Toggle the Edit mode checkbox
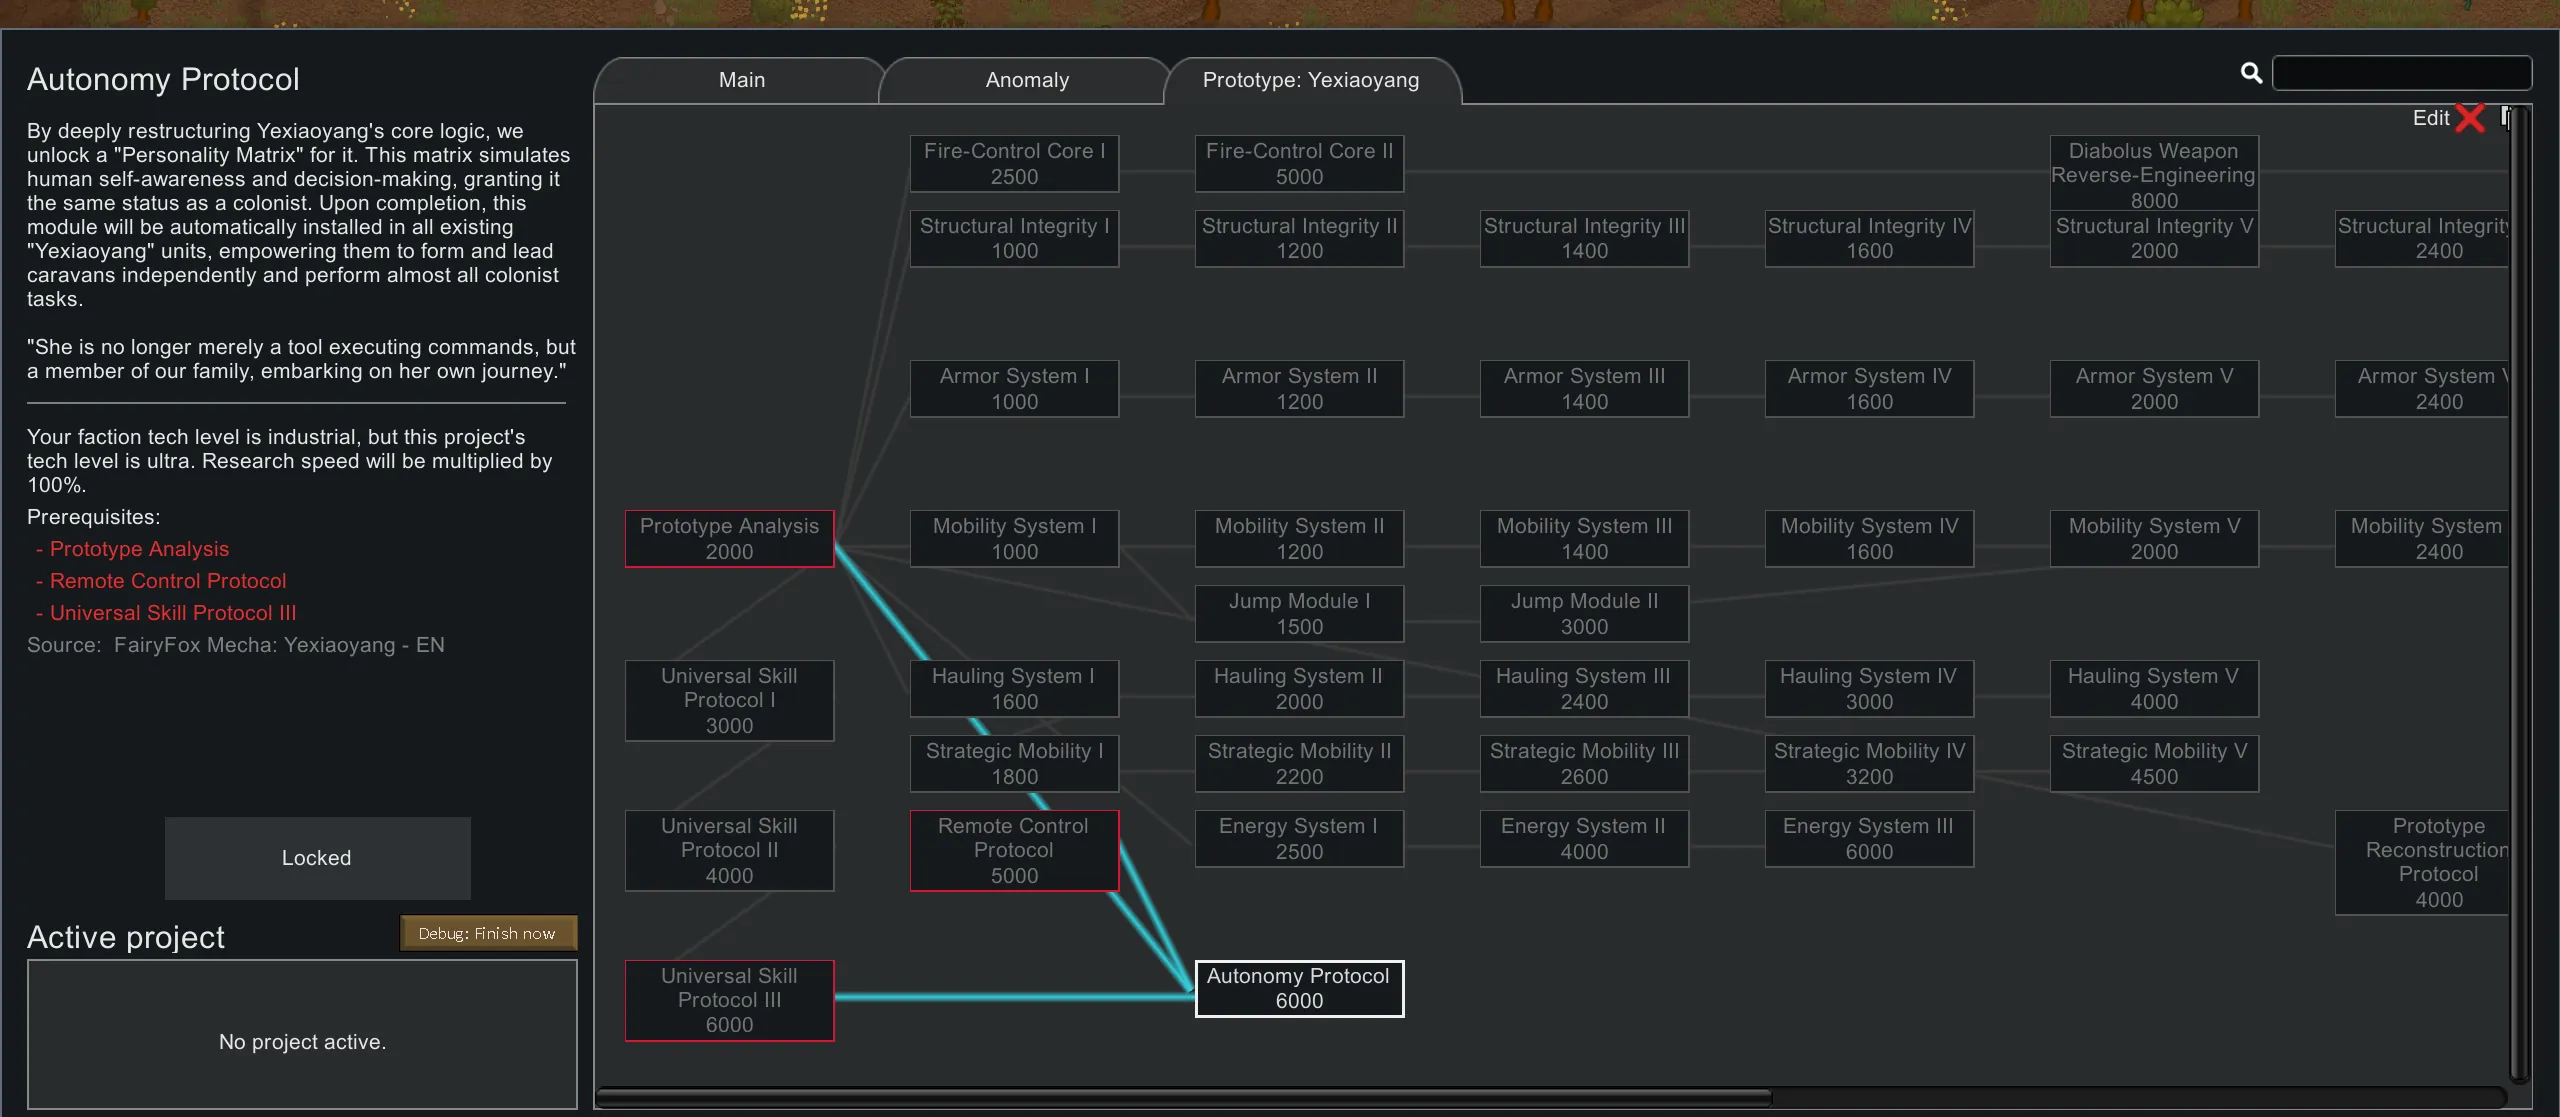 (2469, 118)
